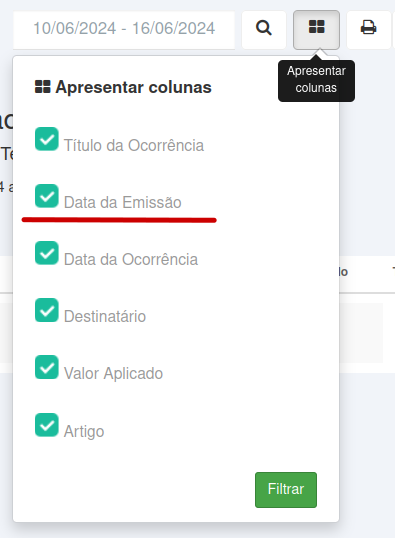Disable the Destinatário column checkbox
Viewport: 395px width, 539px height.
[x=47, y=310]
